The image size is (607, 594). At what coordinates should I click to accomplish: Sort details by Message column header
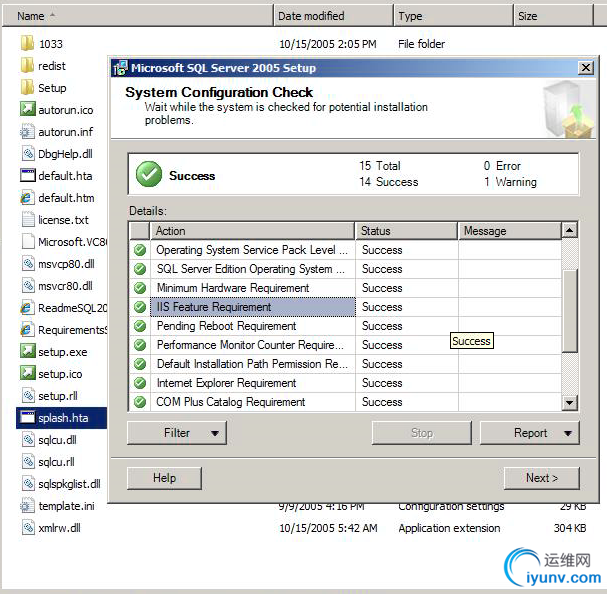(x=510, y=231)
